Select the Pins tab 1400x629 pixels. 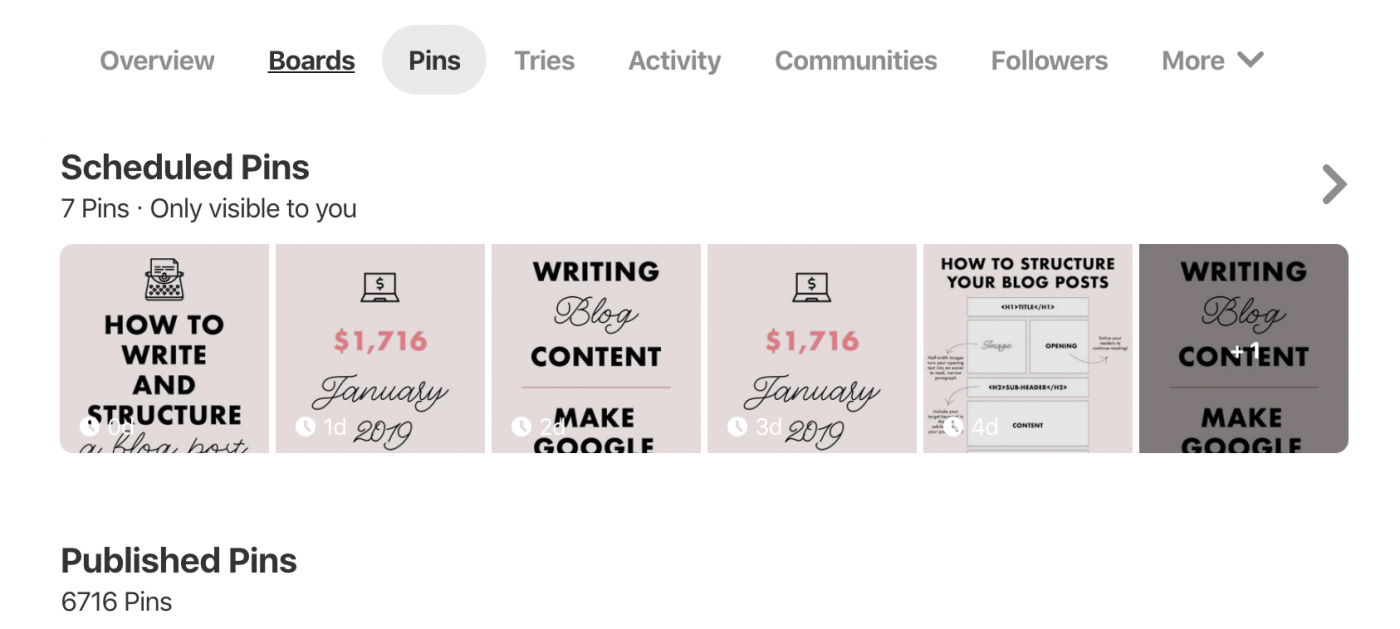(x=434, y=60)
